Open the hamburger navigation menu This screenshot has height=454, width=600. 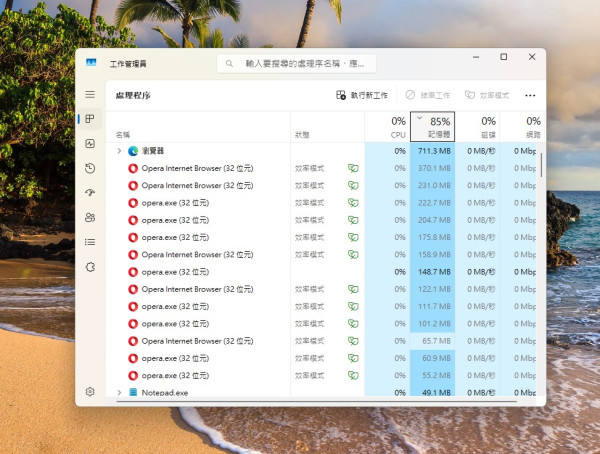point(90,94)
